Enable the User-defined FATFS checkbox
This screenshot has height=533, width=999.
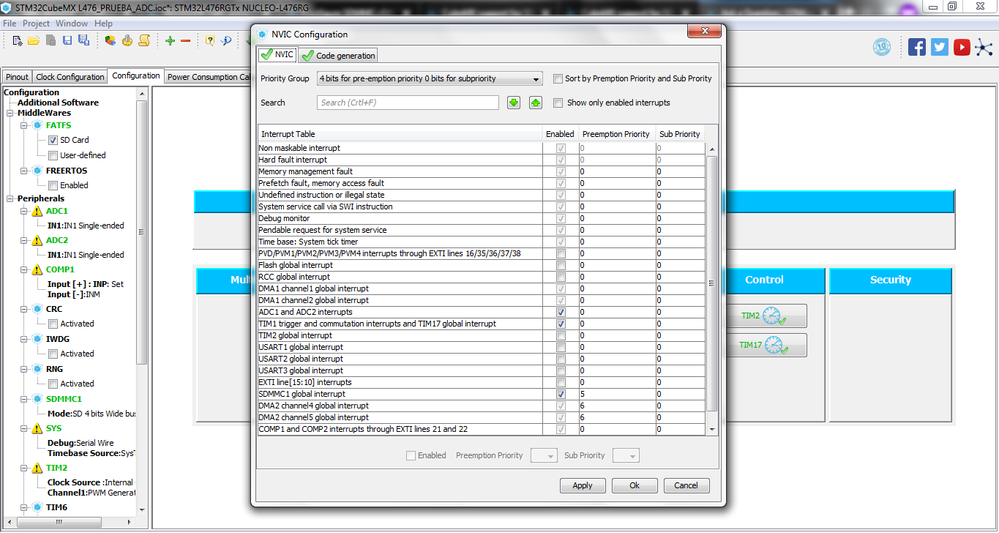53,155
